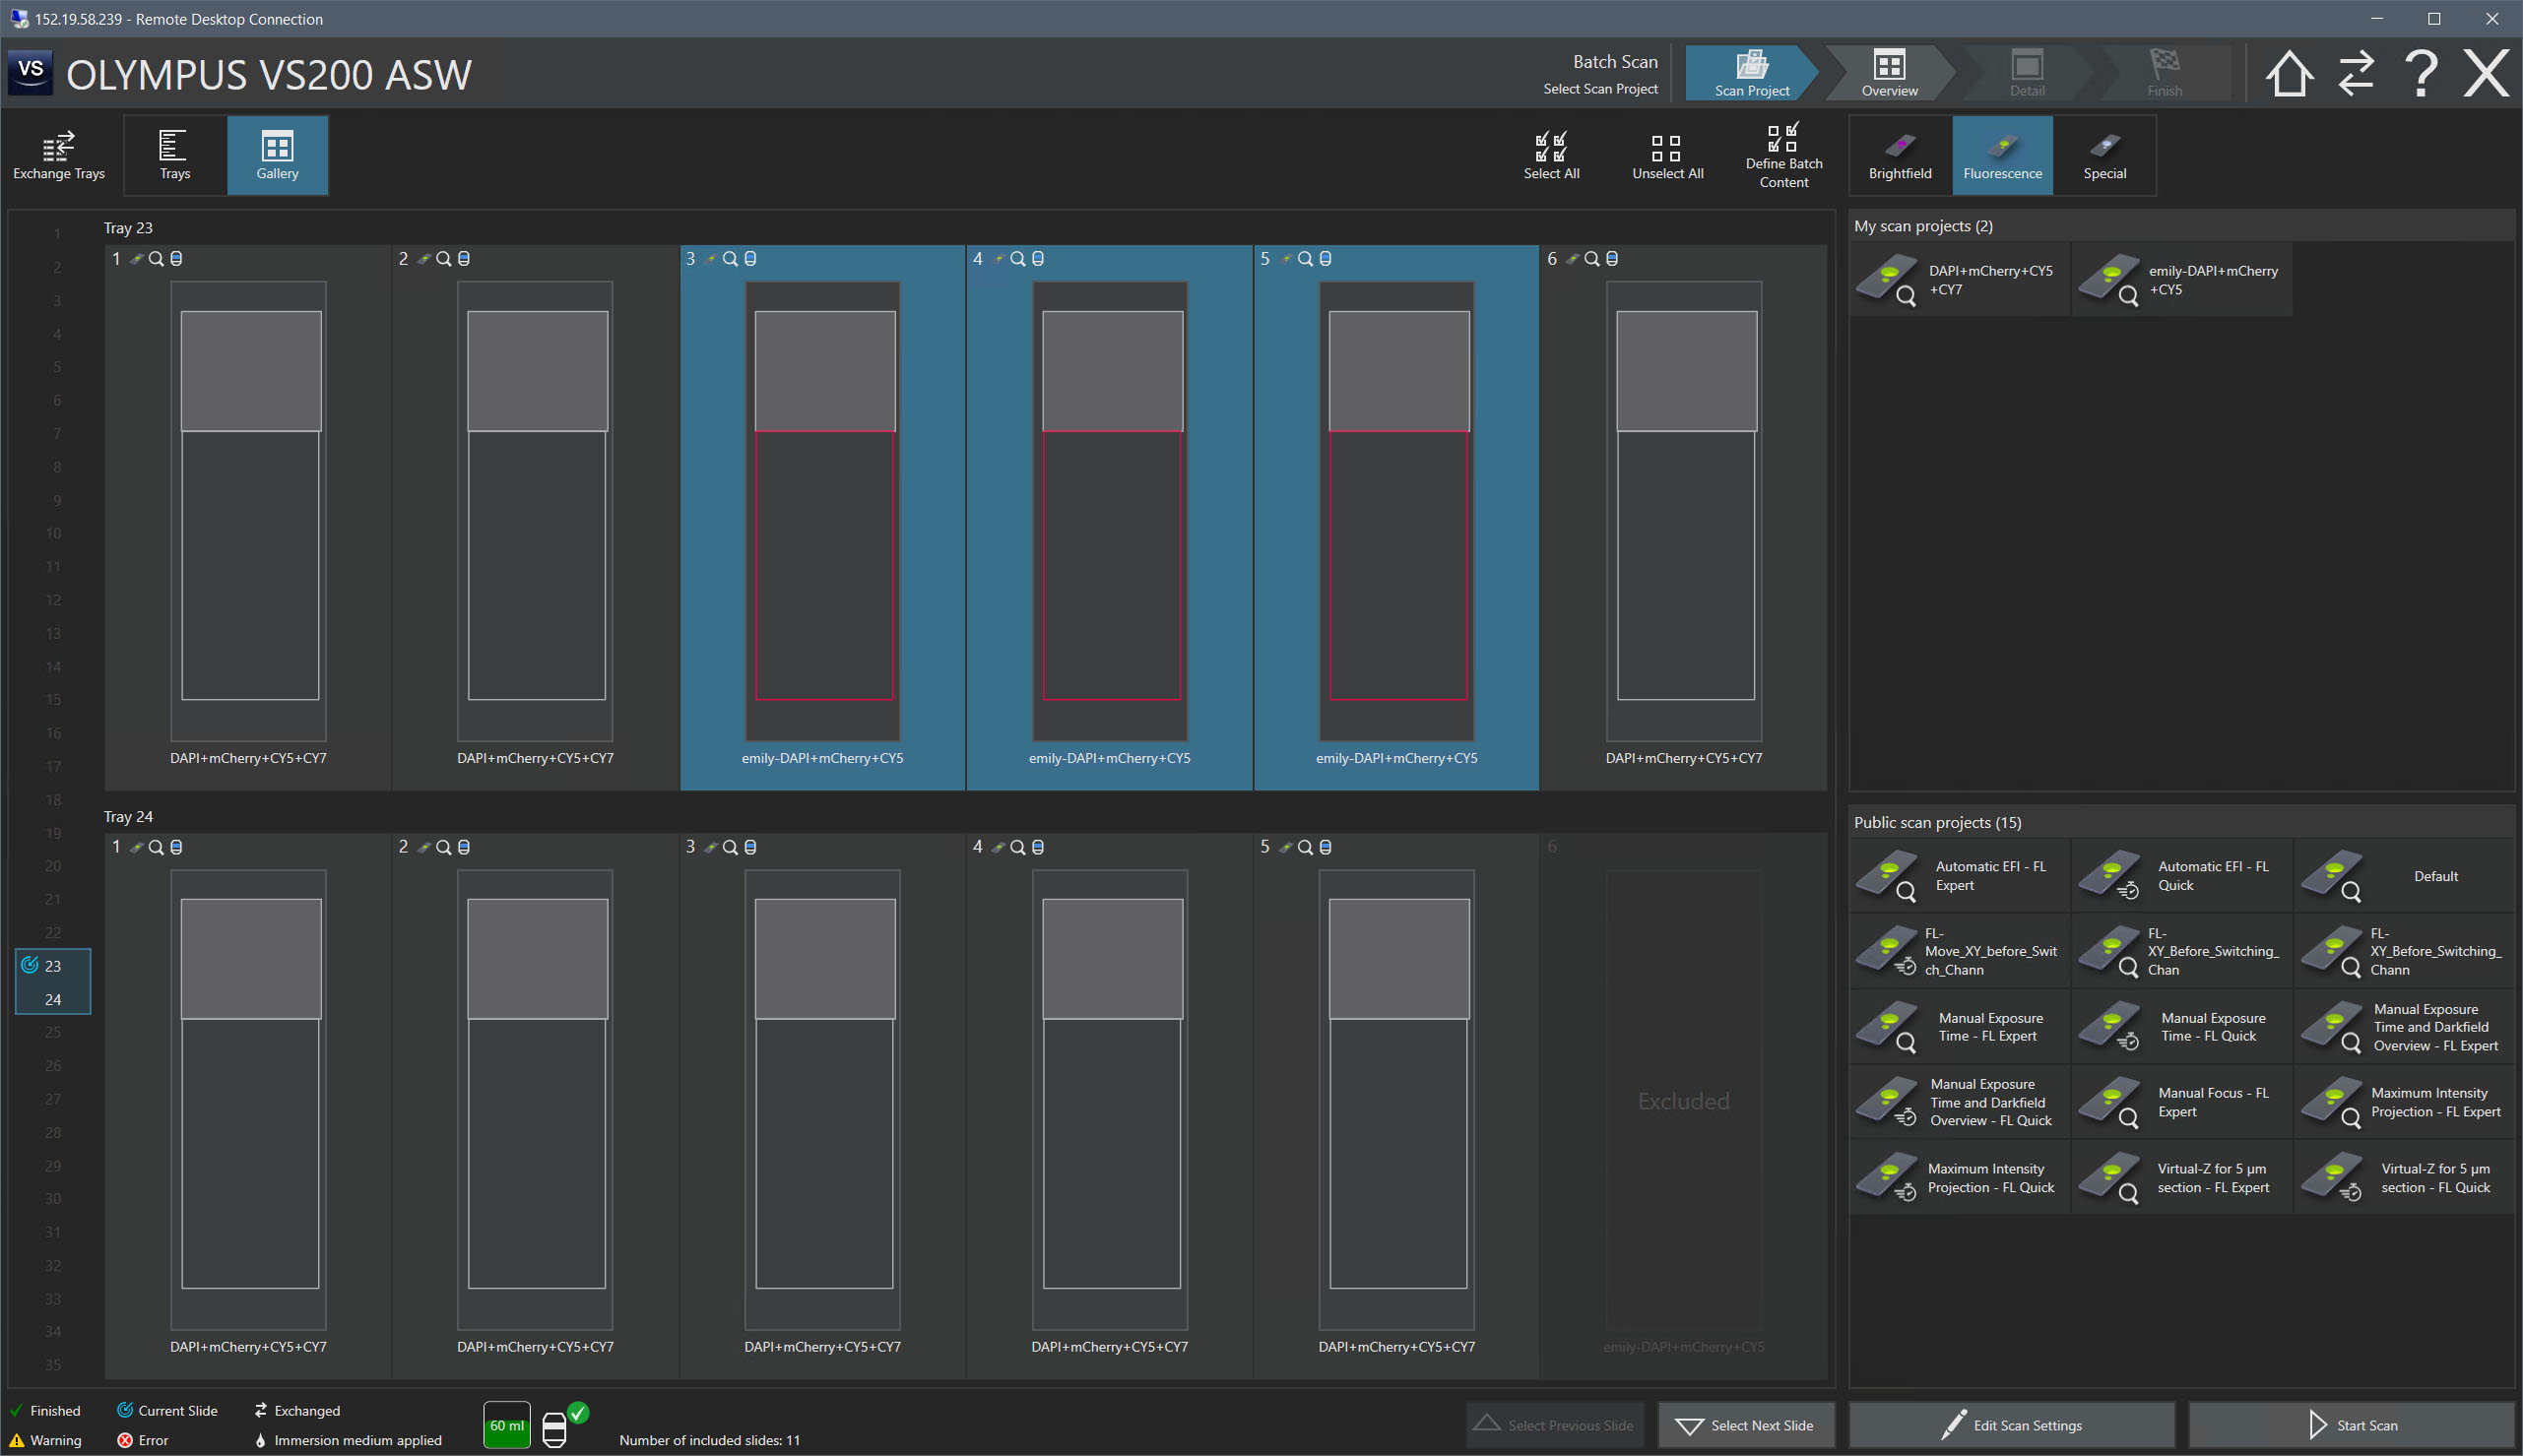Select Tray 23 slide 1 thumbnail

tap(249, 510)
